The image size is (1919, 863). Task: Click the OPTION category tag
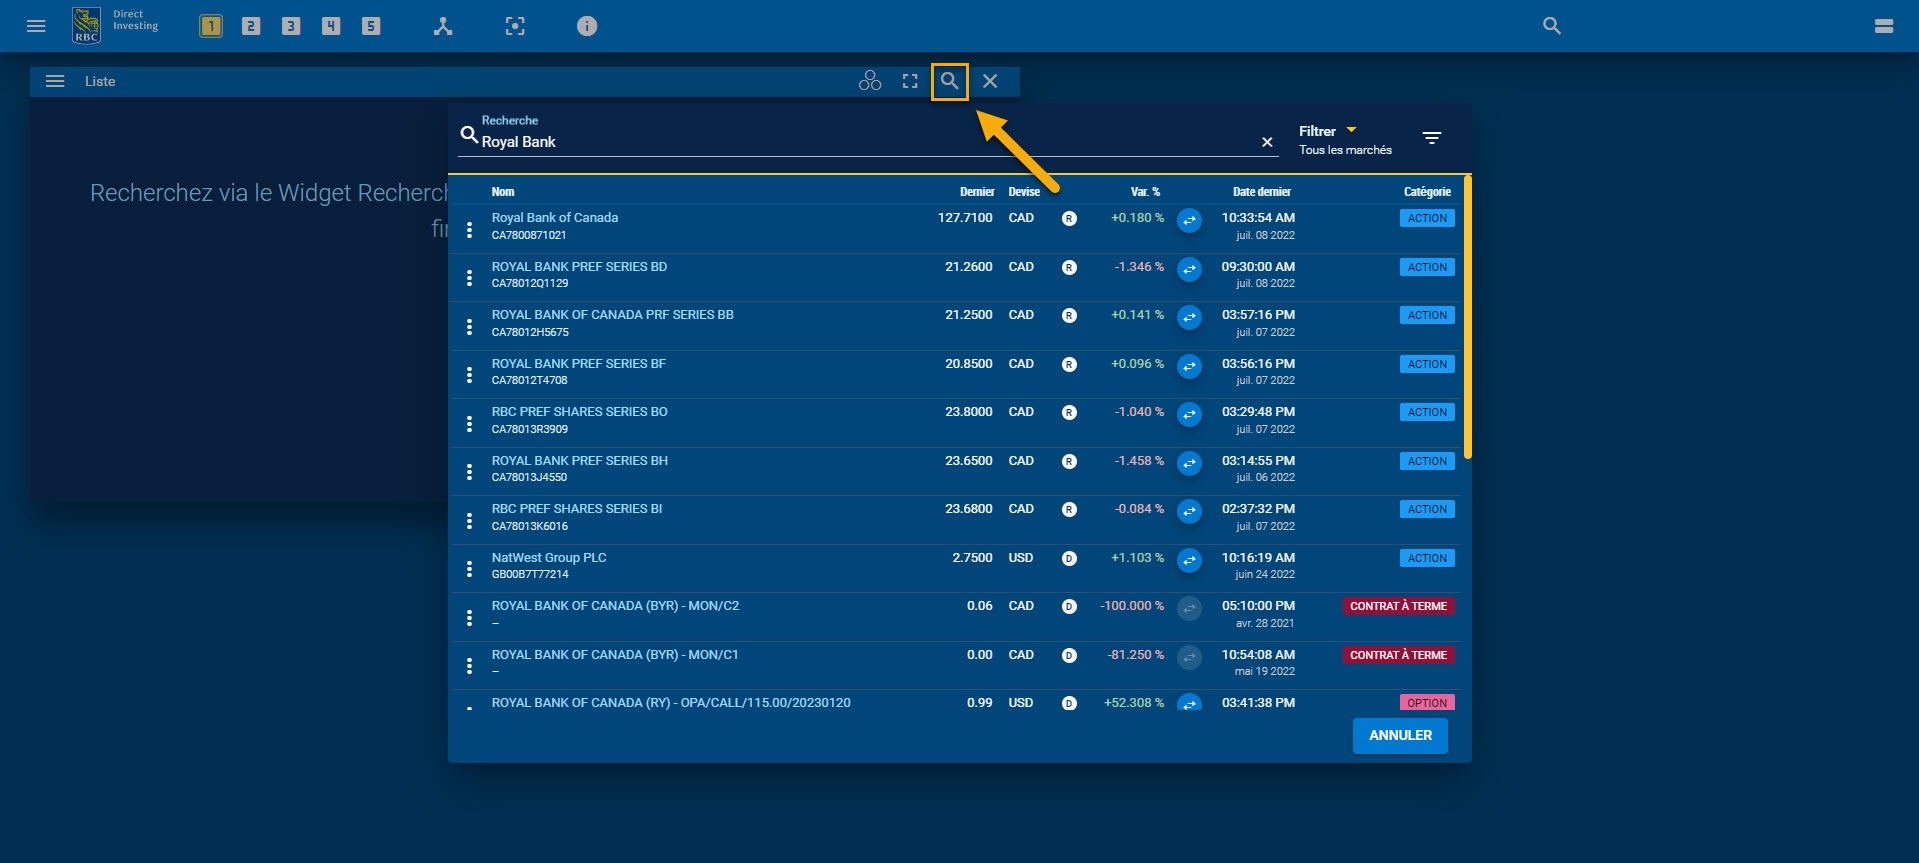[1427, 703]
